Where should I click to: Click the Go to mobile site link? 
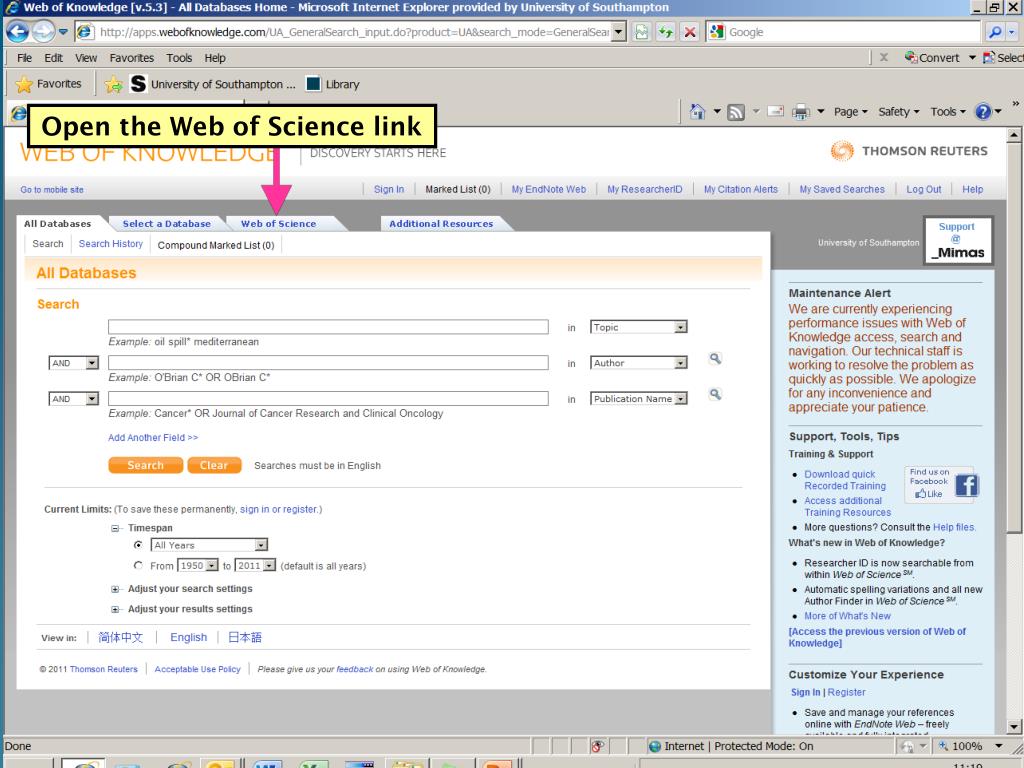coord(52,189)
